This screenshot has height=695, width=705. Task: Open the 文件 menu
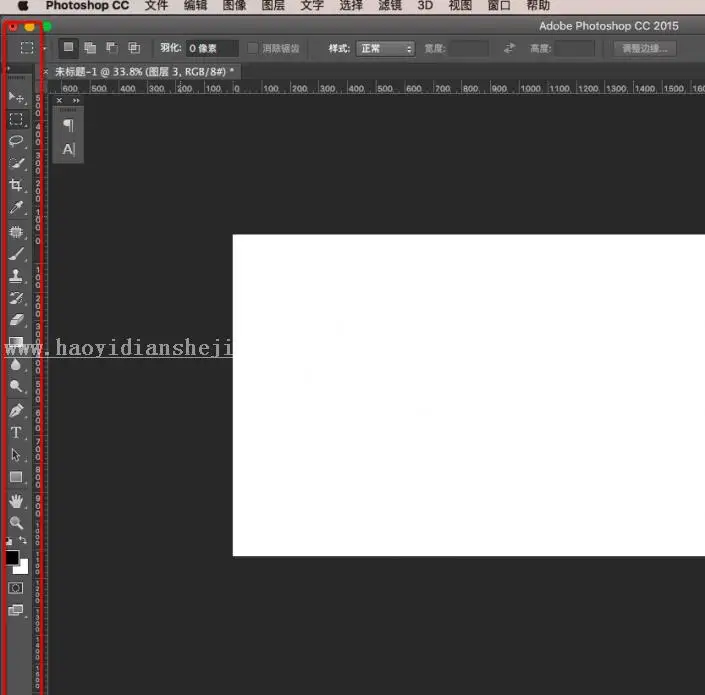pyautogui.click(x=156, y=6)
